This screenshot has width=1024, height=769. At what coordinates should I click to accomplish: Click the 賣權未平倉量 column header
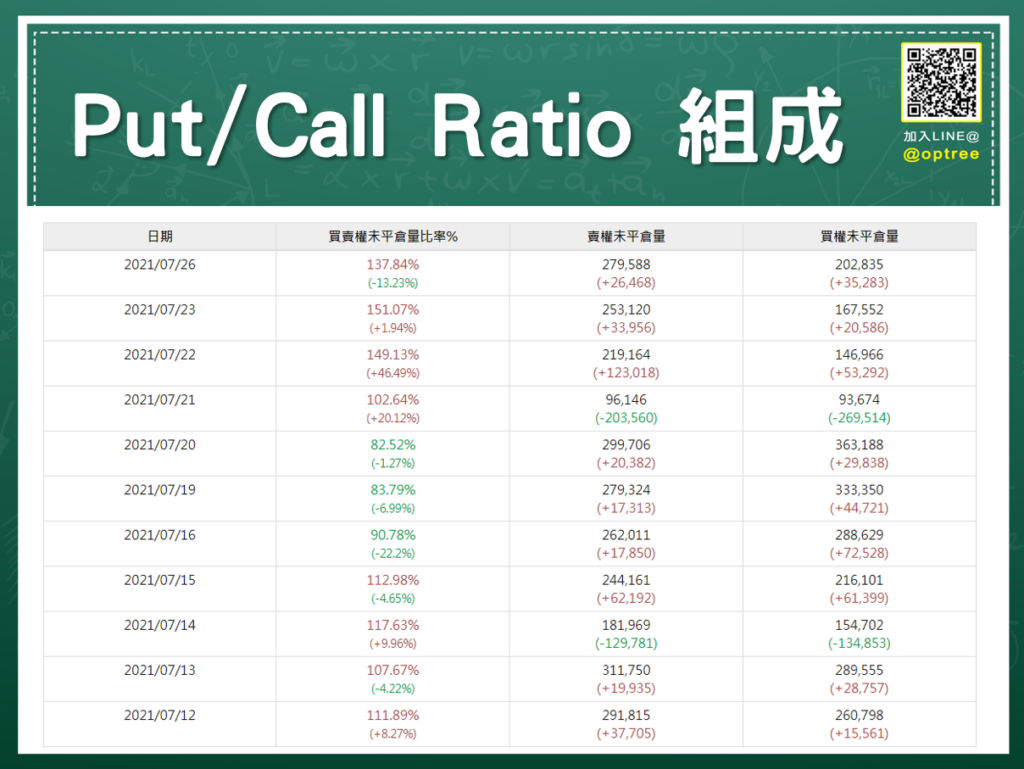[x=625, y=235]
